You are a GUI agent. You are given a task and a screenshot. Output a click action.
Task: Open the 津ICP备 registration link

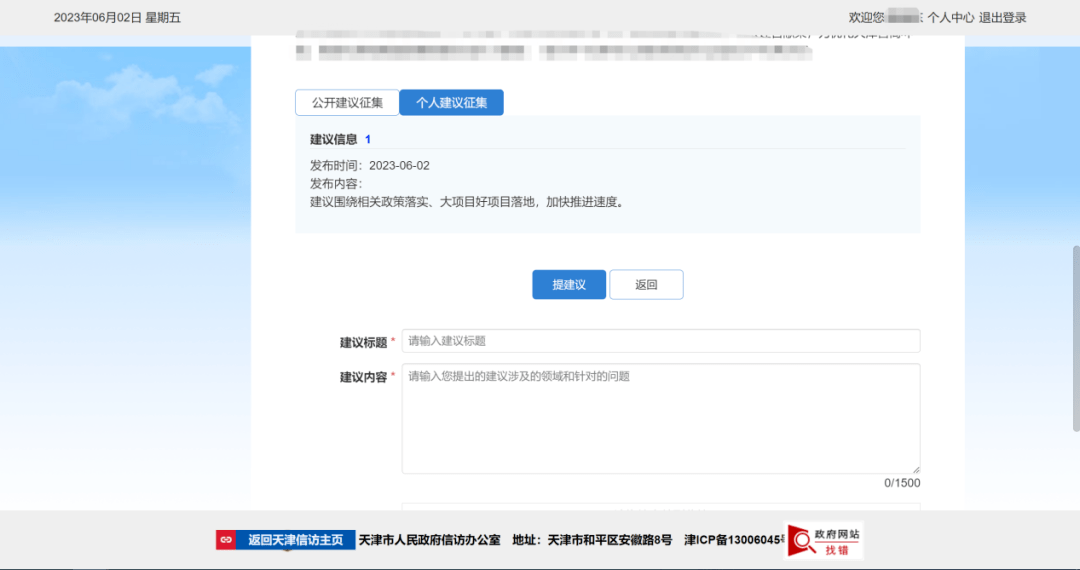731,540
